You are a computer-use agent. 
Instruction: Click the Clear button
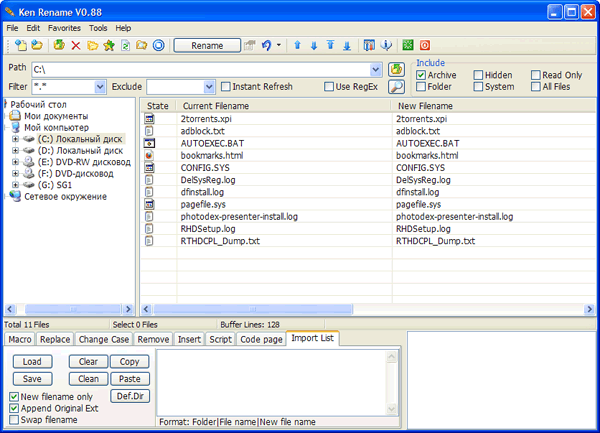(x=88, y=361)
